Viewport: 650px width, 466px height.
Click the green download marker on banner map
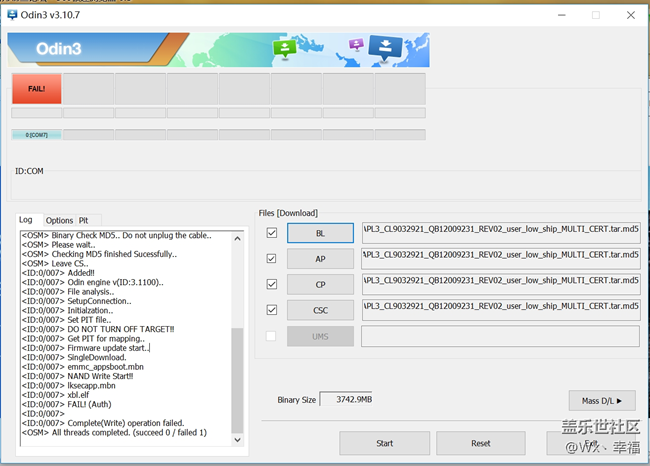(x=285, y=49)
